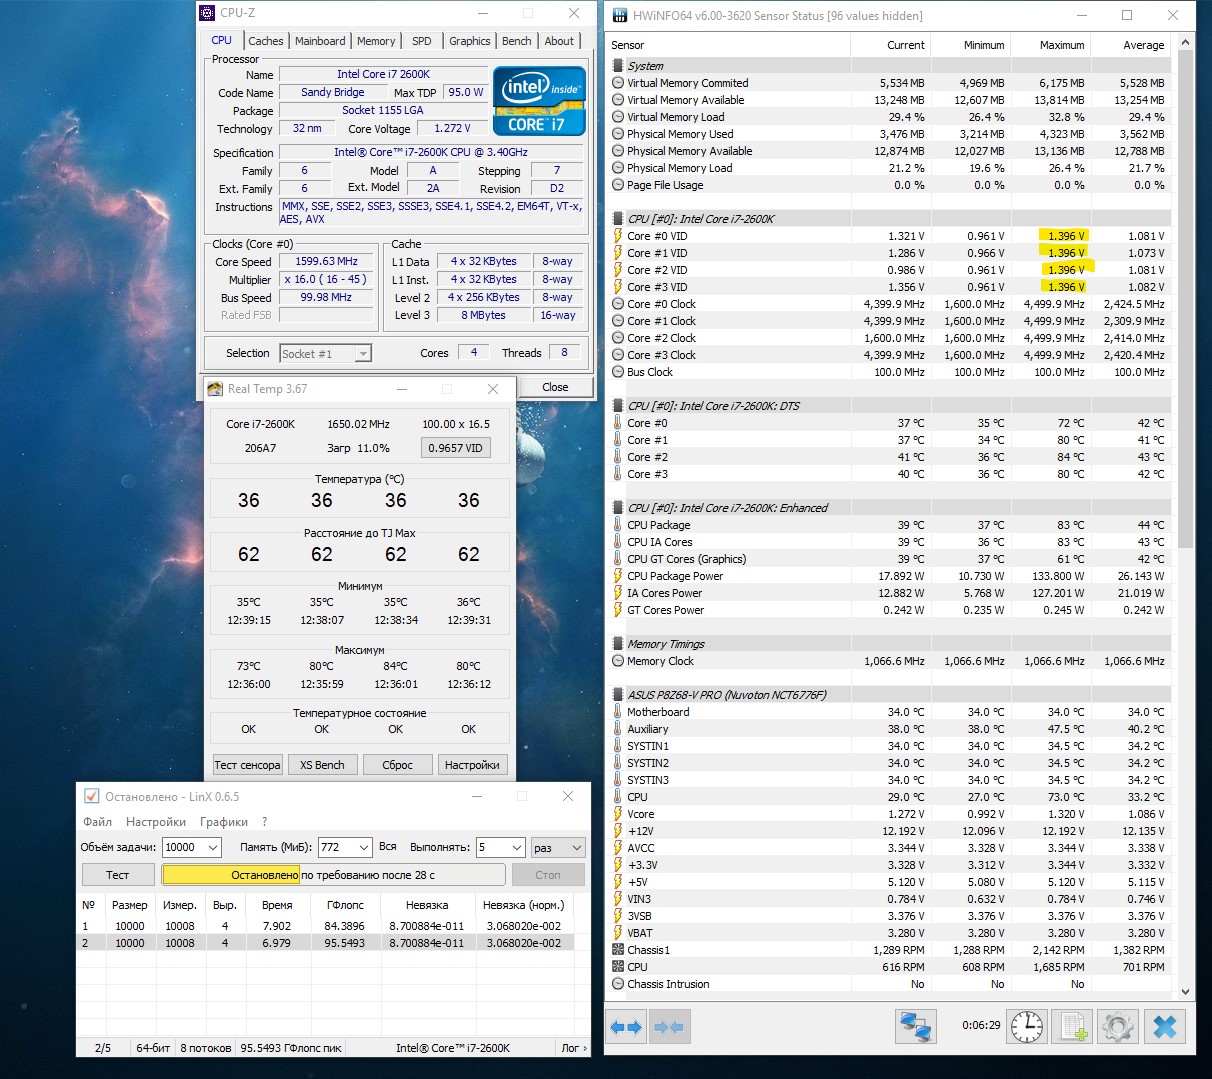The width and height of the screenshot is (1212, 1079).
Task: Click CPU Package Power row in HWiNFO
Action: pyautogui.click(x=889, y=576)
